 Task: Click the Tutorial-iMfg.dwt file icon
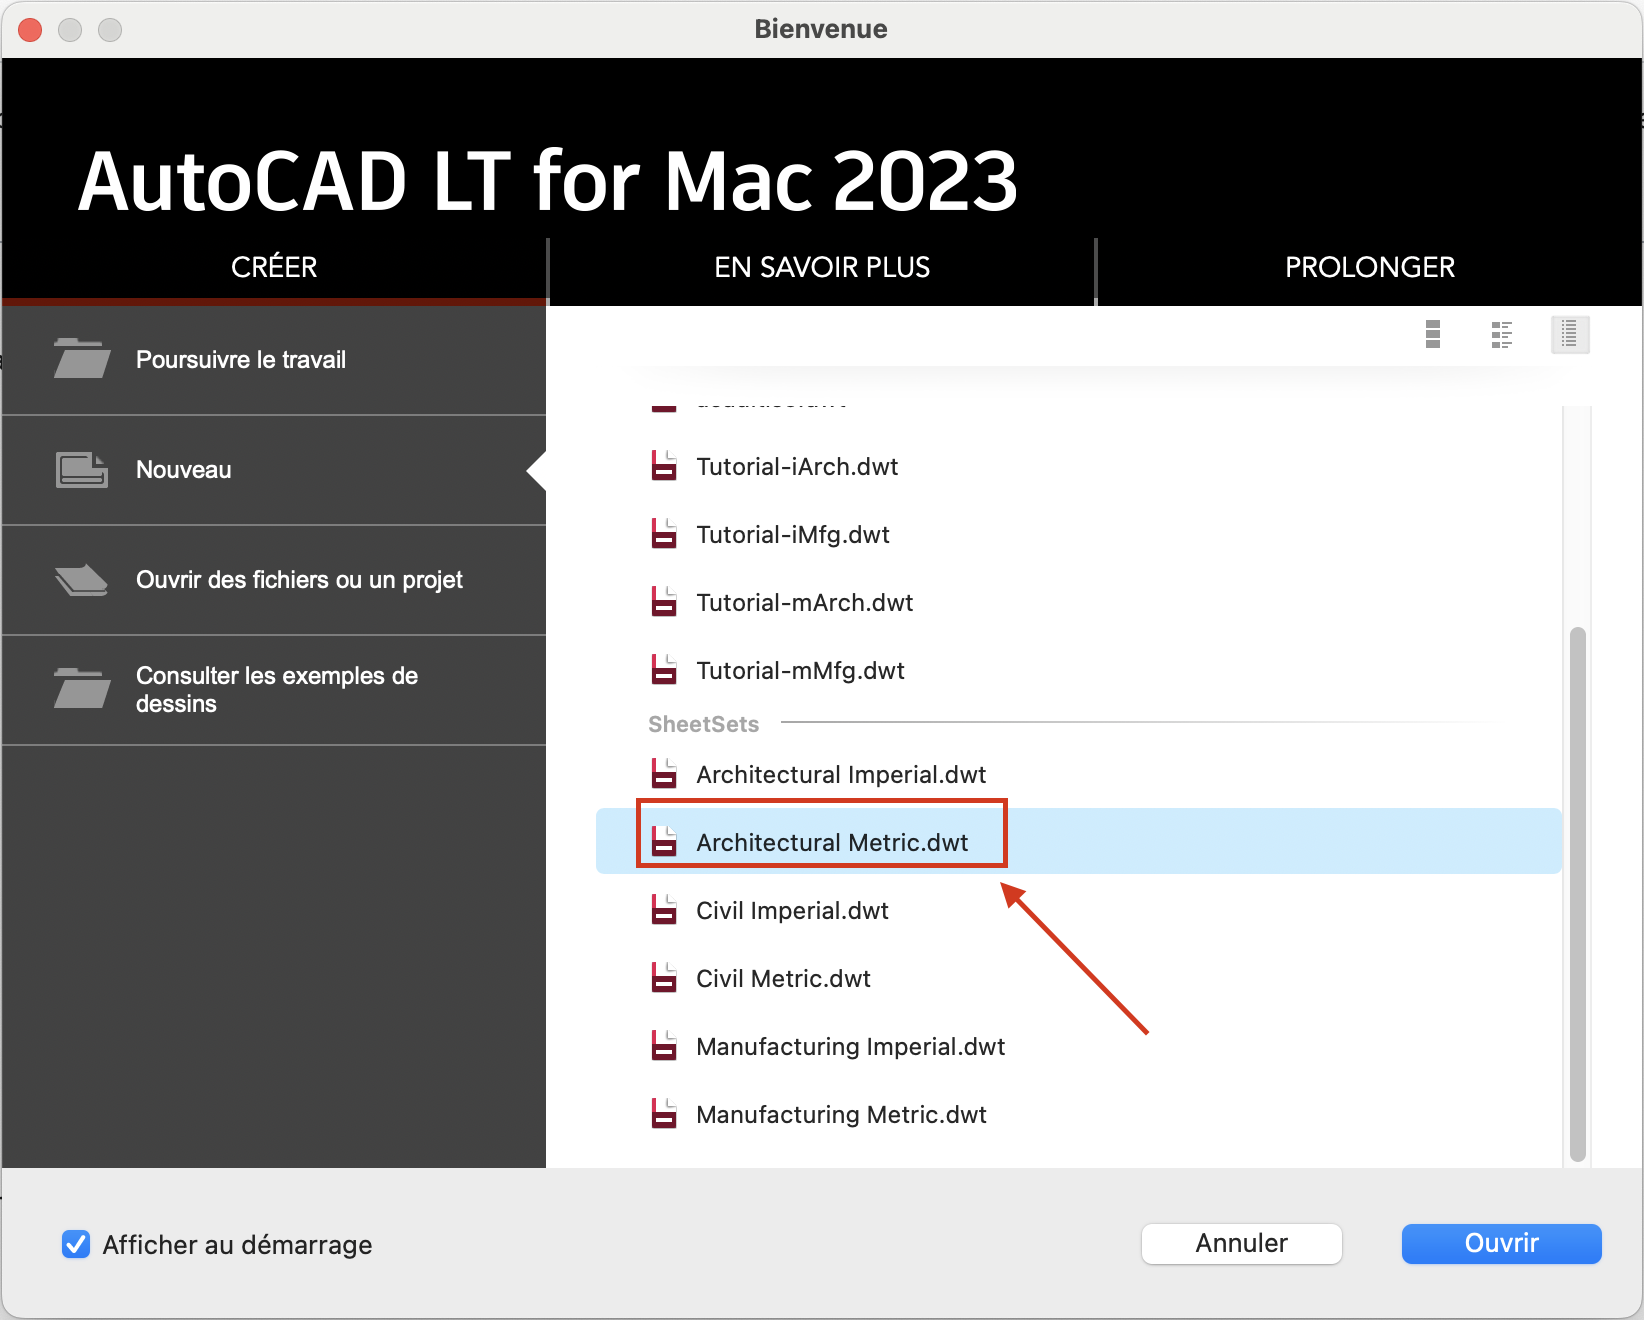click(x=664, y=534)
